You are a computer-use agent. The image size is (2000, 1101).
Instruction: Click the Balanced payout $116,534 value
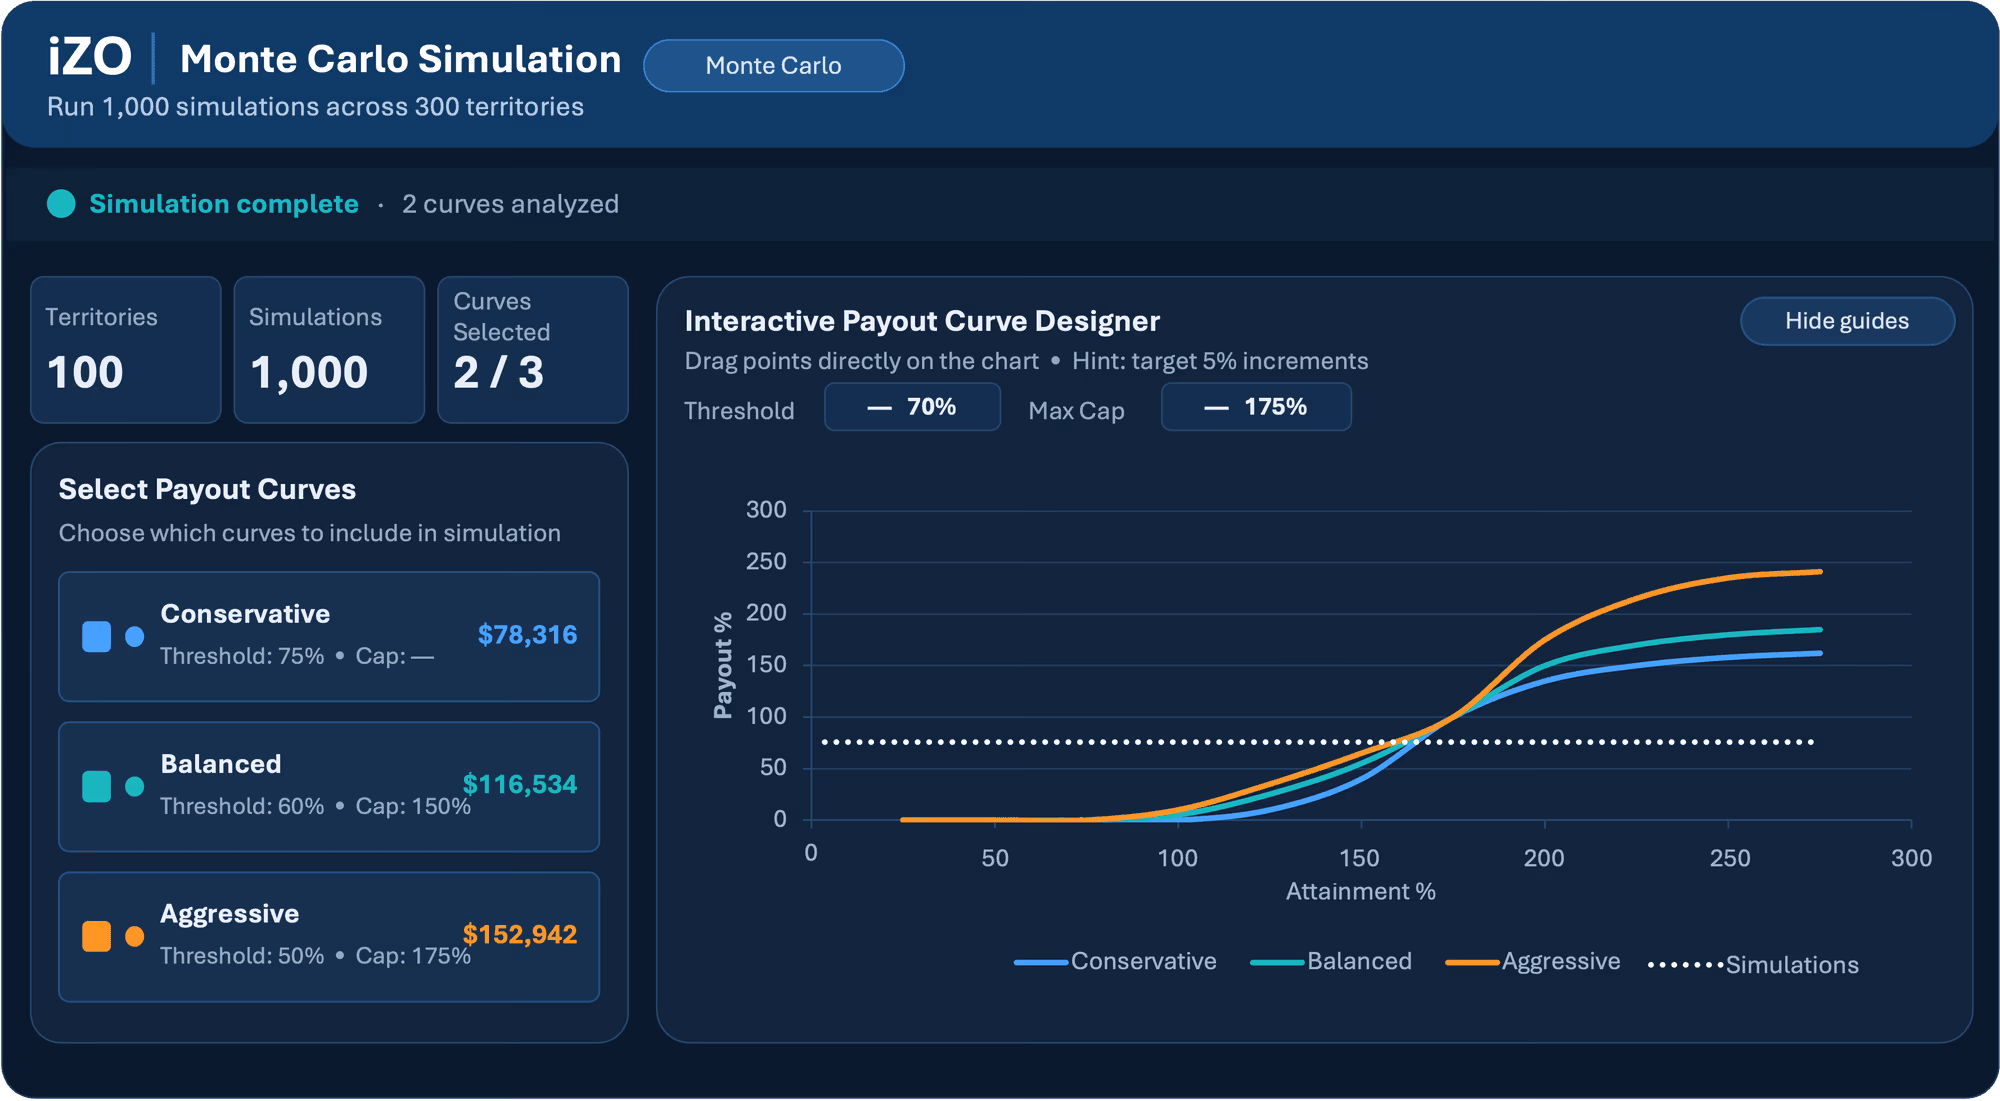[520, 784]
